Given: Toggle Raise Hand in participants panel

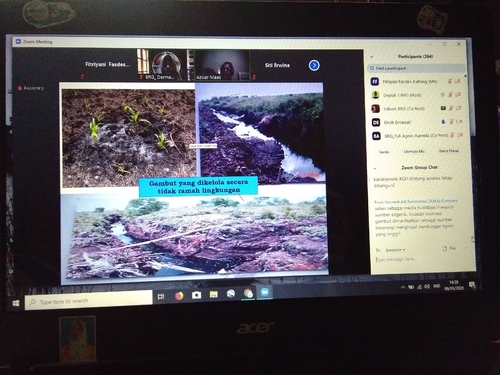Looking at the screenshot, I should coord(449,151).
